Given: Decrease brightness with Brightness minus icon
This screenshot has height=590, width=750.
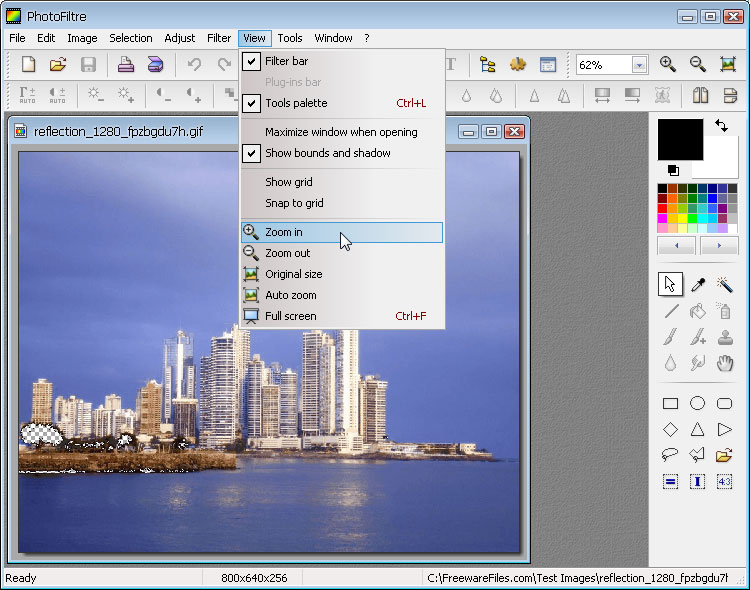Looking at the screenshot, I should click(x=95, y=95).
